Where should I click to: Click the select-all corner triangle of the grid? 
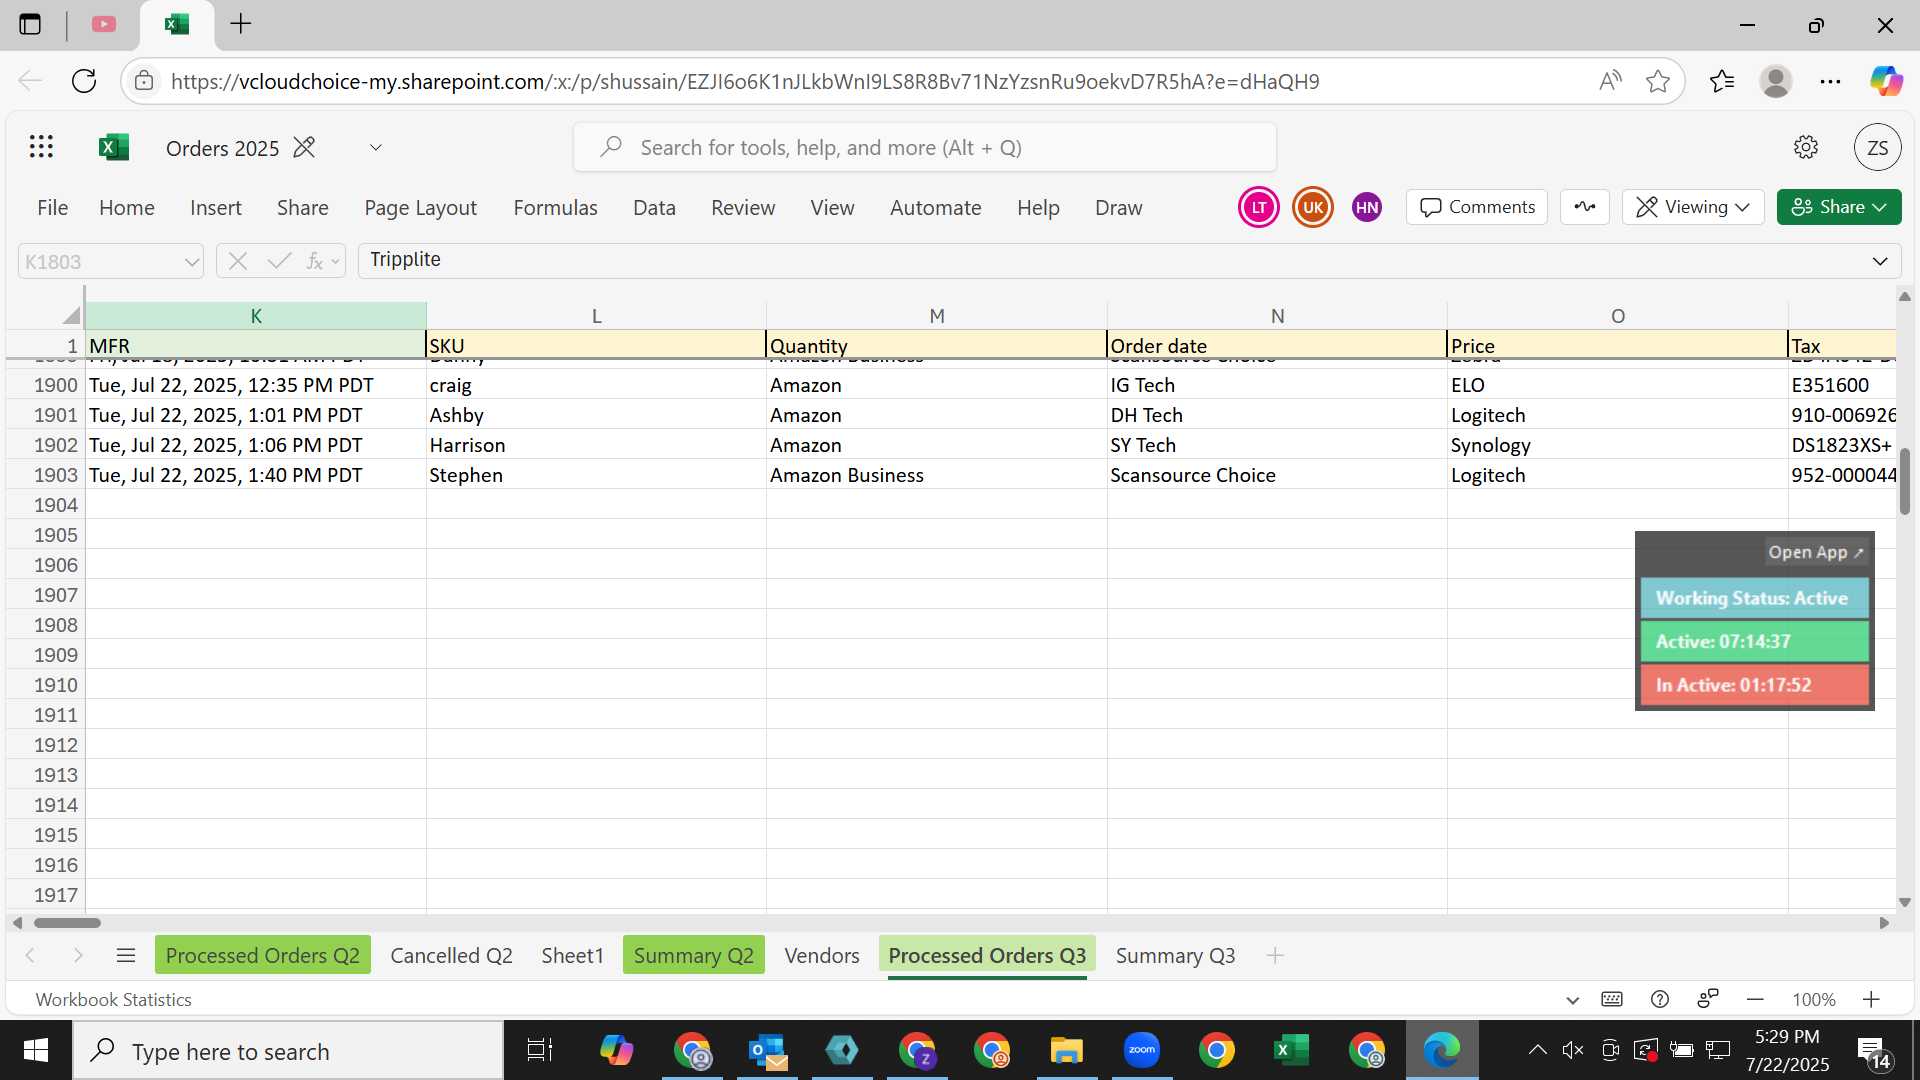pos(70,316)
